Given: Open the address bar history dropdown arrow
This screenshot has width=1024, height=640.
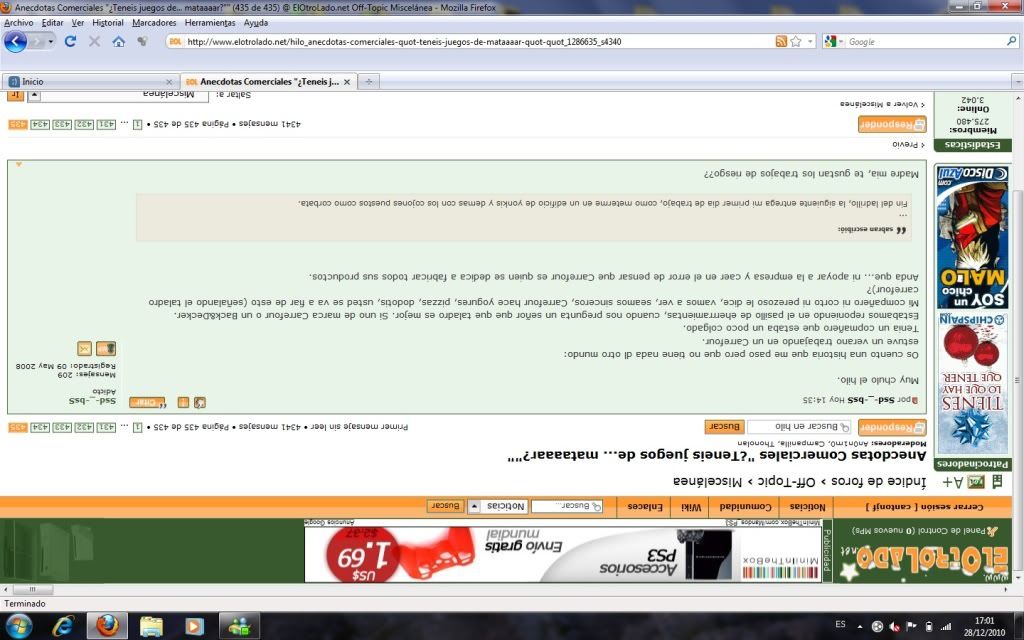Looking at the screenshot, I should (x=810, y=41).
